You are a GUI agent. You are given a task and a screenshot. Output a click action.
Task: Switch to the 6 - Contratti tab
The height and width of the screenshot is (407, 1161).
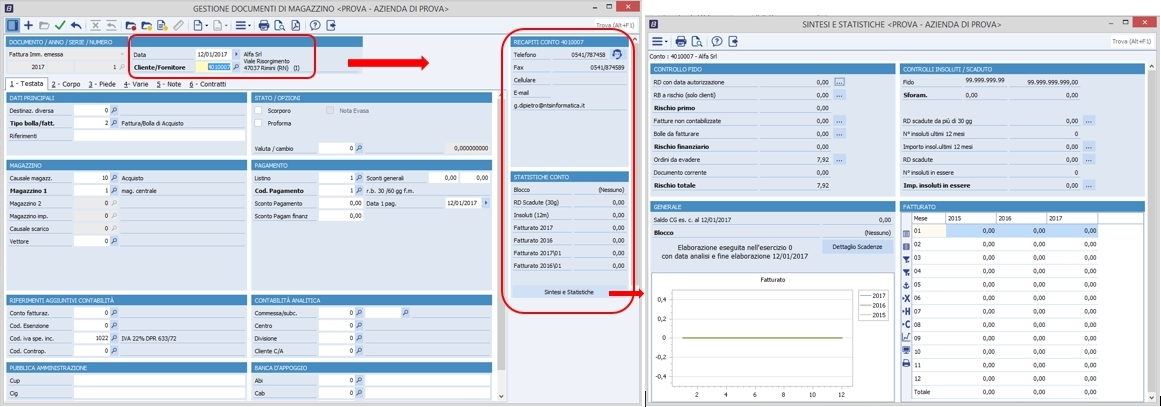[x=208, y=84]
